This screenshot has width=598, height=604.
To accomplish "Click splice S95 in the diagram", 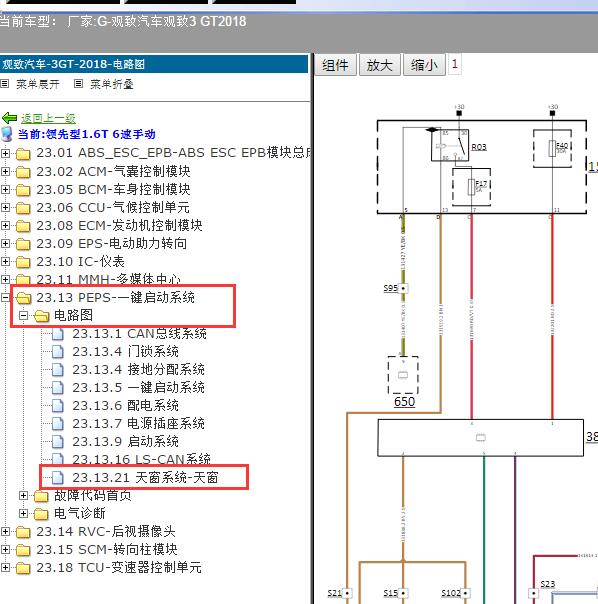I will (390, 288).
